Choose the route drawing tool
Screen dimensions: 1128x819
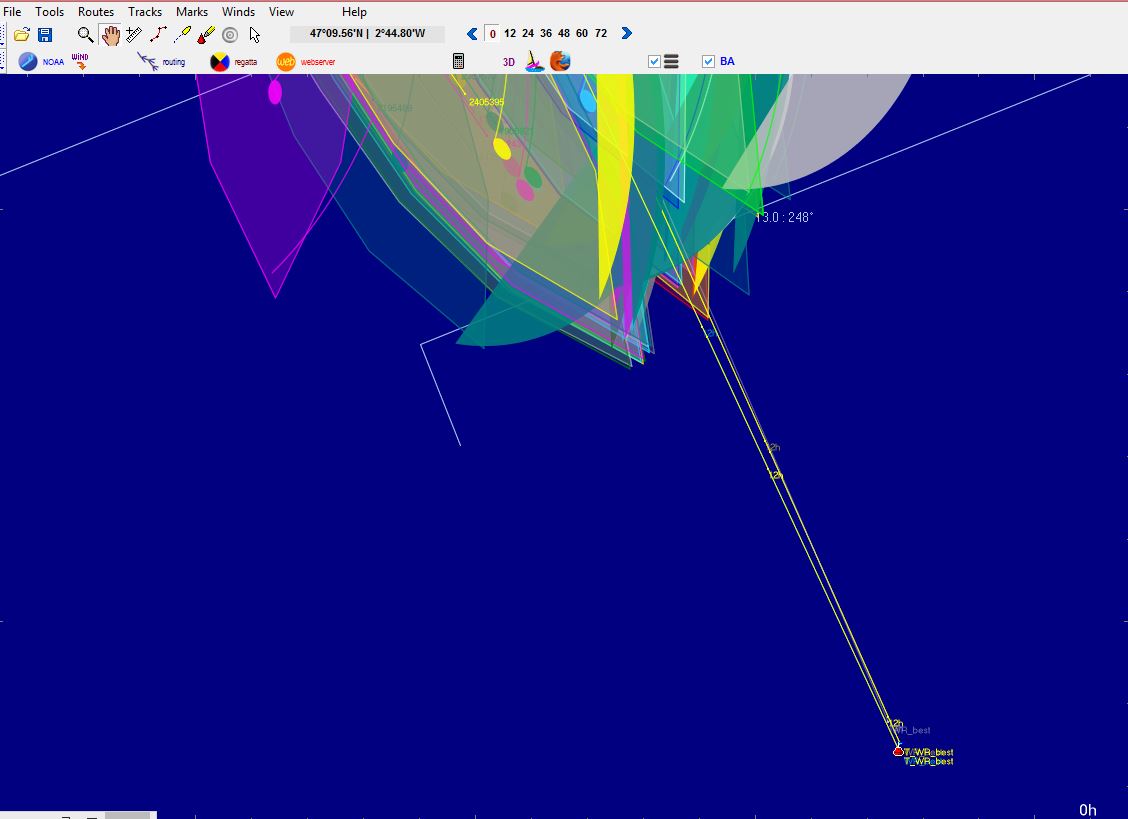pos(158,35)
